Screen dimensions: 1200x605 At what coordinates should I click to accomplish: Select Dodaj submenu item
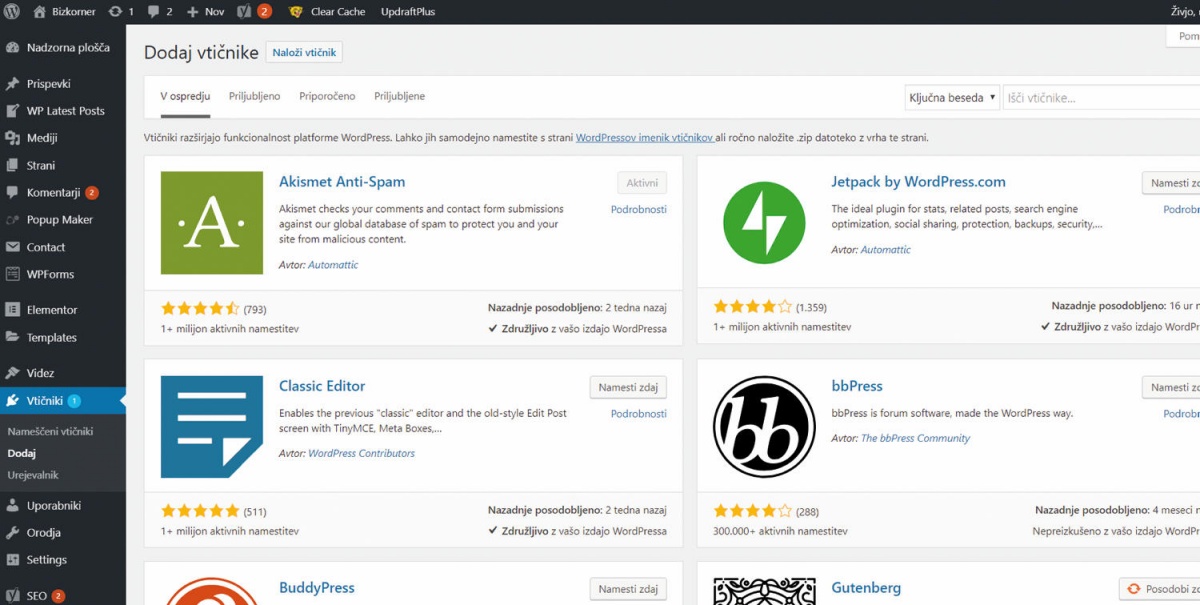tap(21, 453)
